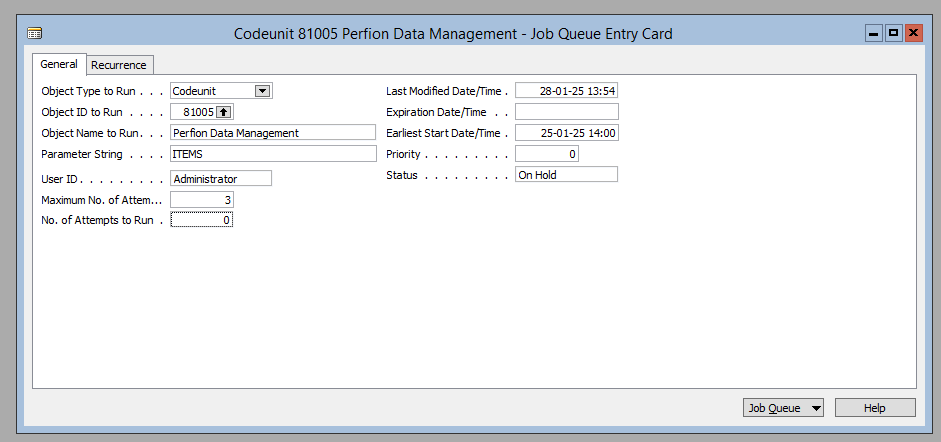
Task: Click the window title text
Action: [453, 34]
